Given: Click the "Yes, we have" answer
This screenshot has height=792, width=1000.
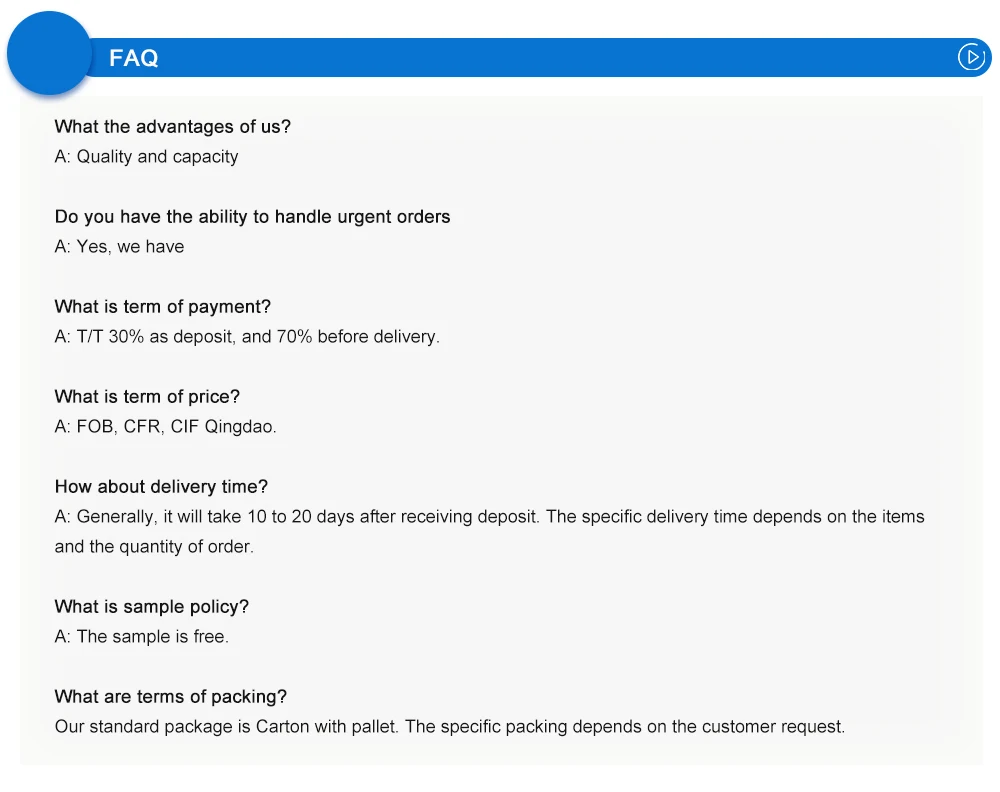Looking at the screenshot, I should point(119,247).
